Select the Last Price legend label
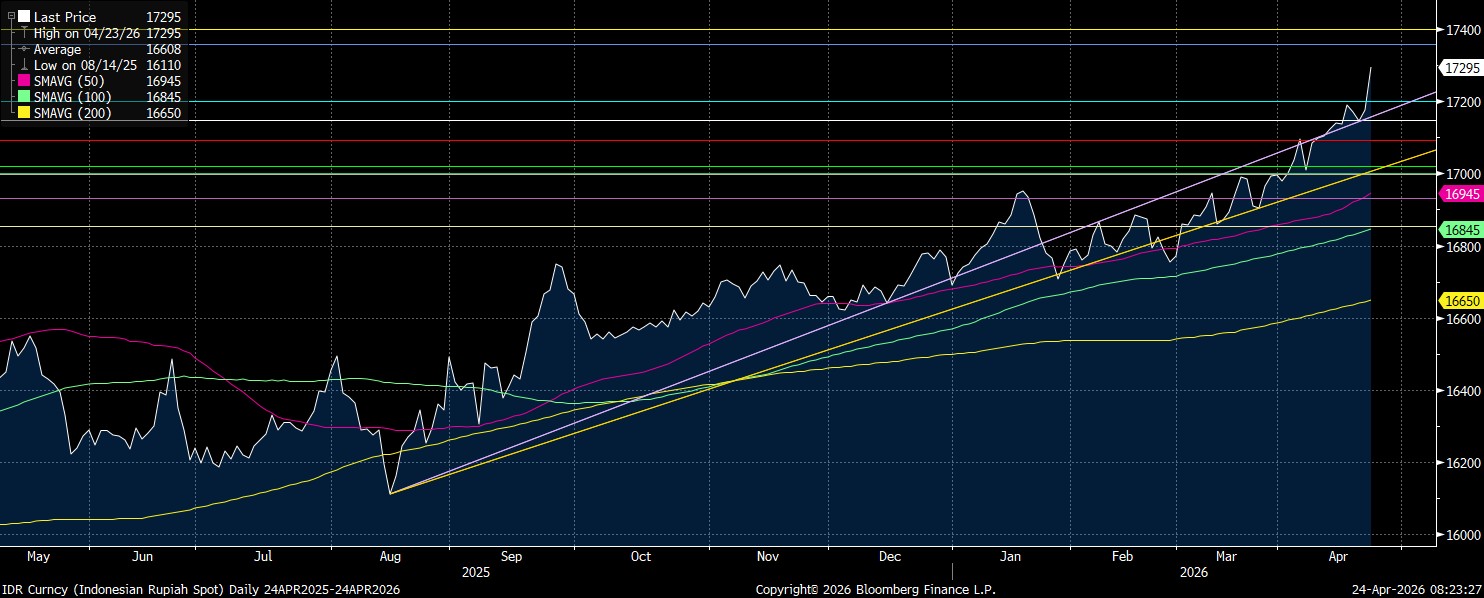 coord(65,17)
